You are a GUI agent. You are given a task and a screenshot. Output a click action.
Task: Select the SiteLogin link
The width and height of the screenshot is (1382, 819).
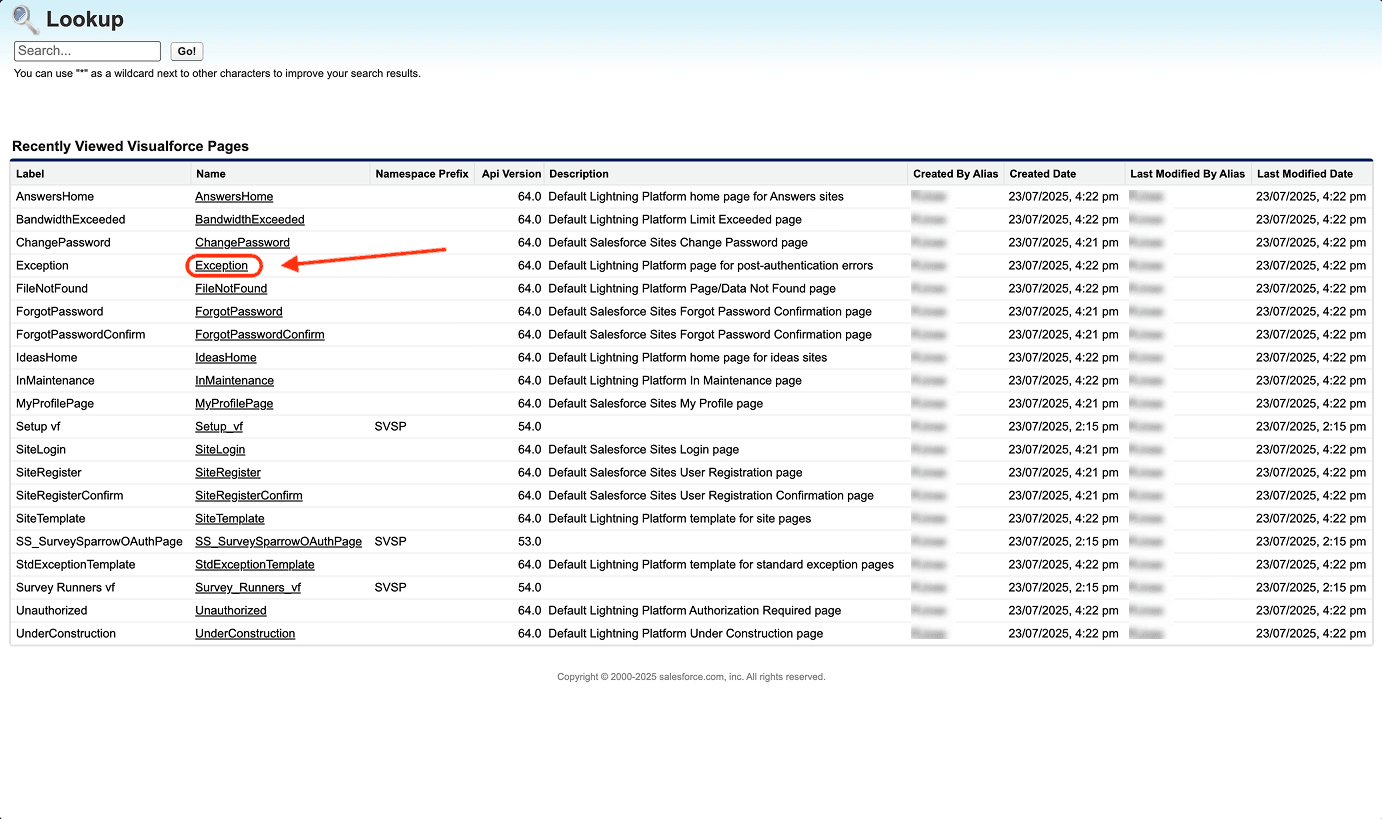(219, 450)
